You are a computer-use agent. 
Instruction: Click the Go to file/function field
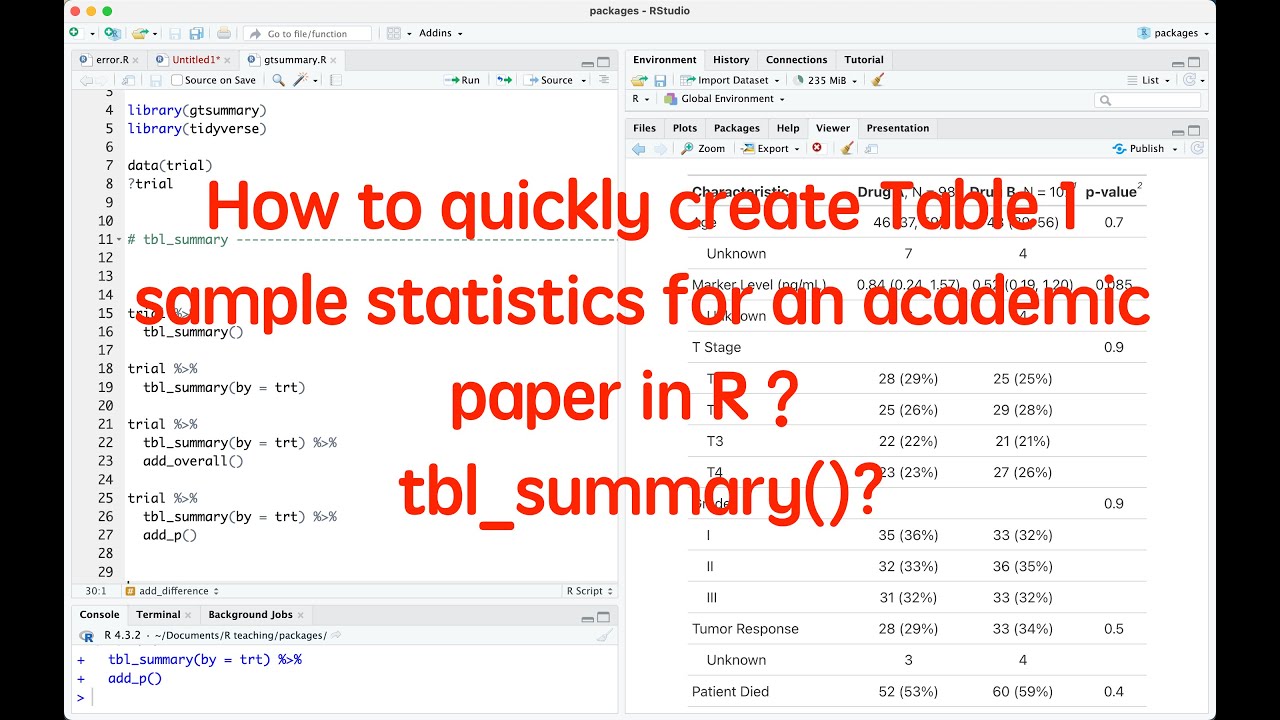pyautogui.click(x=309, y=33)
